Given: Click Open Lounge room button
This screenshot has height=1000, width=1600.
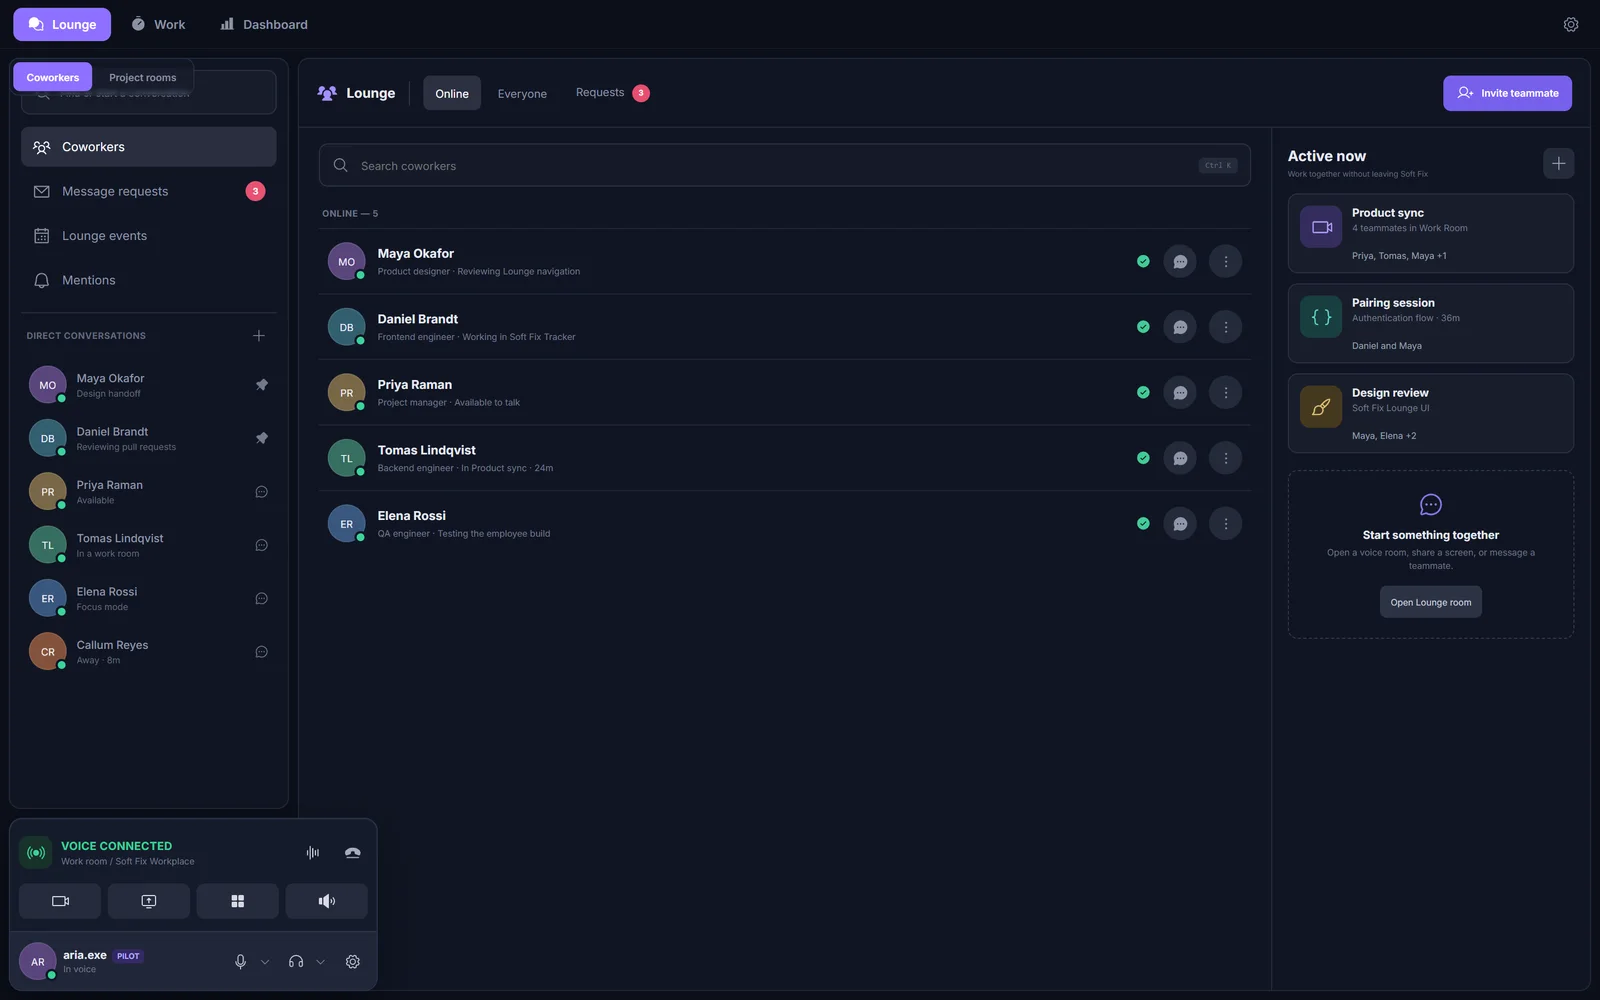Looking at the screenshot, I should (1430, 602).
